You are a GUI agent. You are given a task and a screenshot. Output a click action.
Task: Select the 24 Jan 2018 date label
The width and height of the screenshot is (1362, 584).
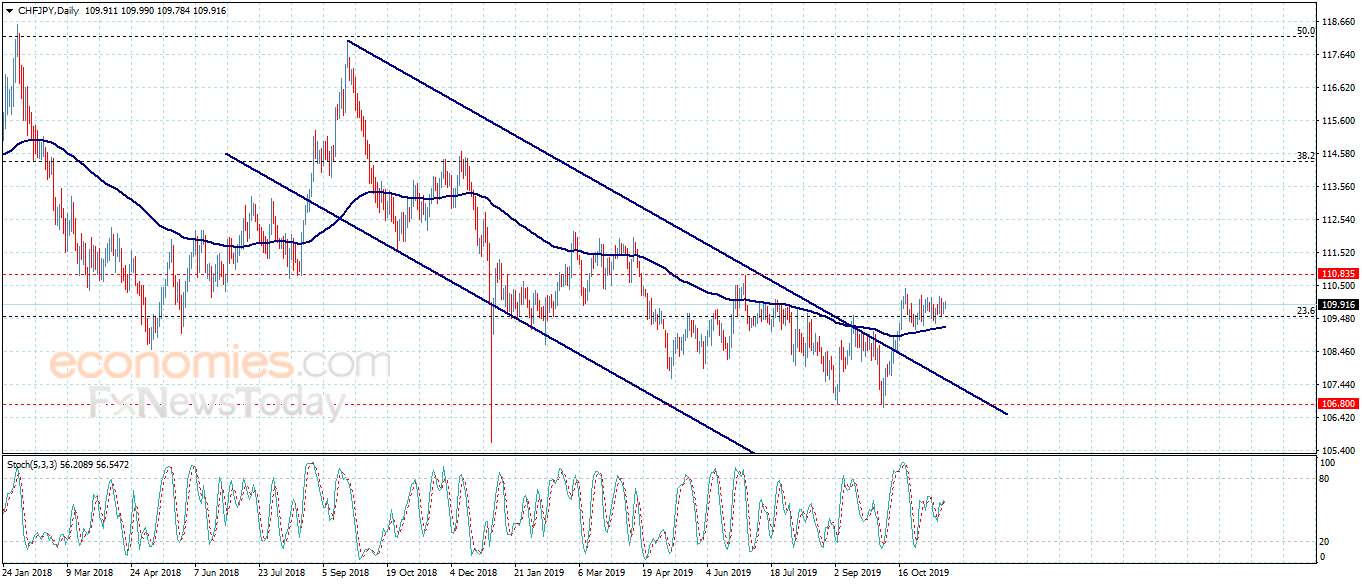pos(26,574)
